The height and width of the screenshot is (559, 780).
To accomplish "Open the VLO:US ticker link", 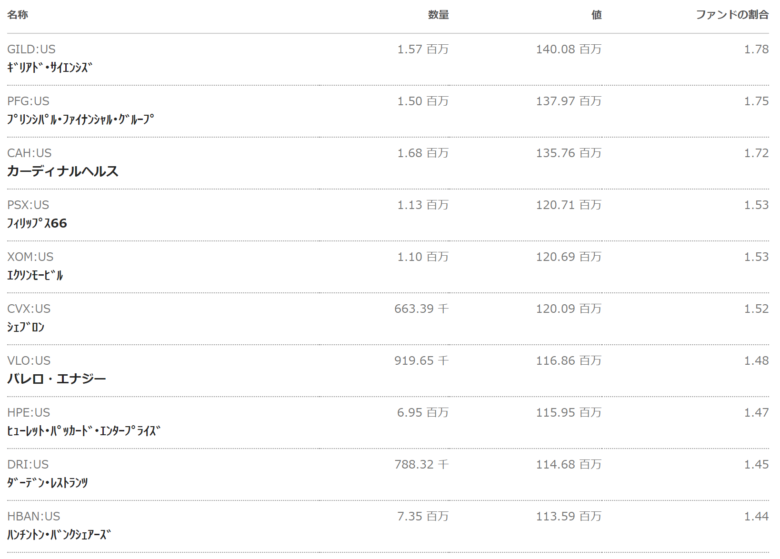I will point(28,361).
